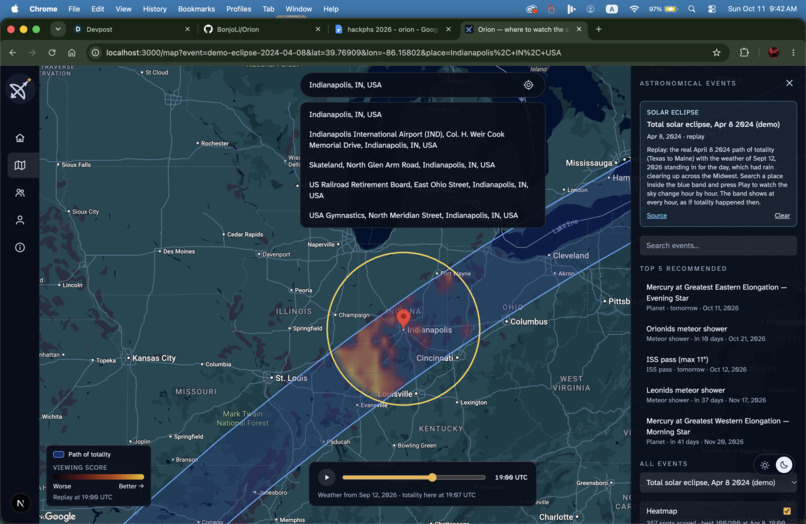Switch to dark mode moon icon
Screen dimensions: 806x524
point(784,465)
